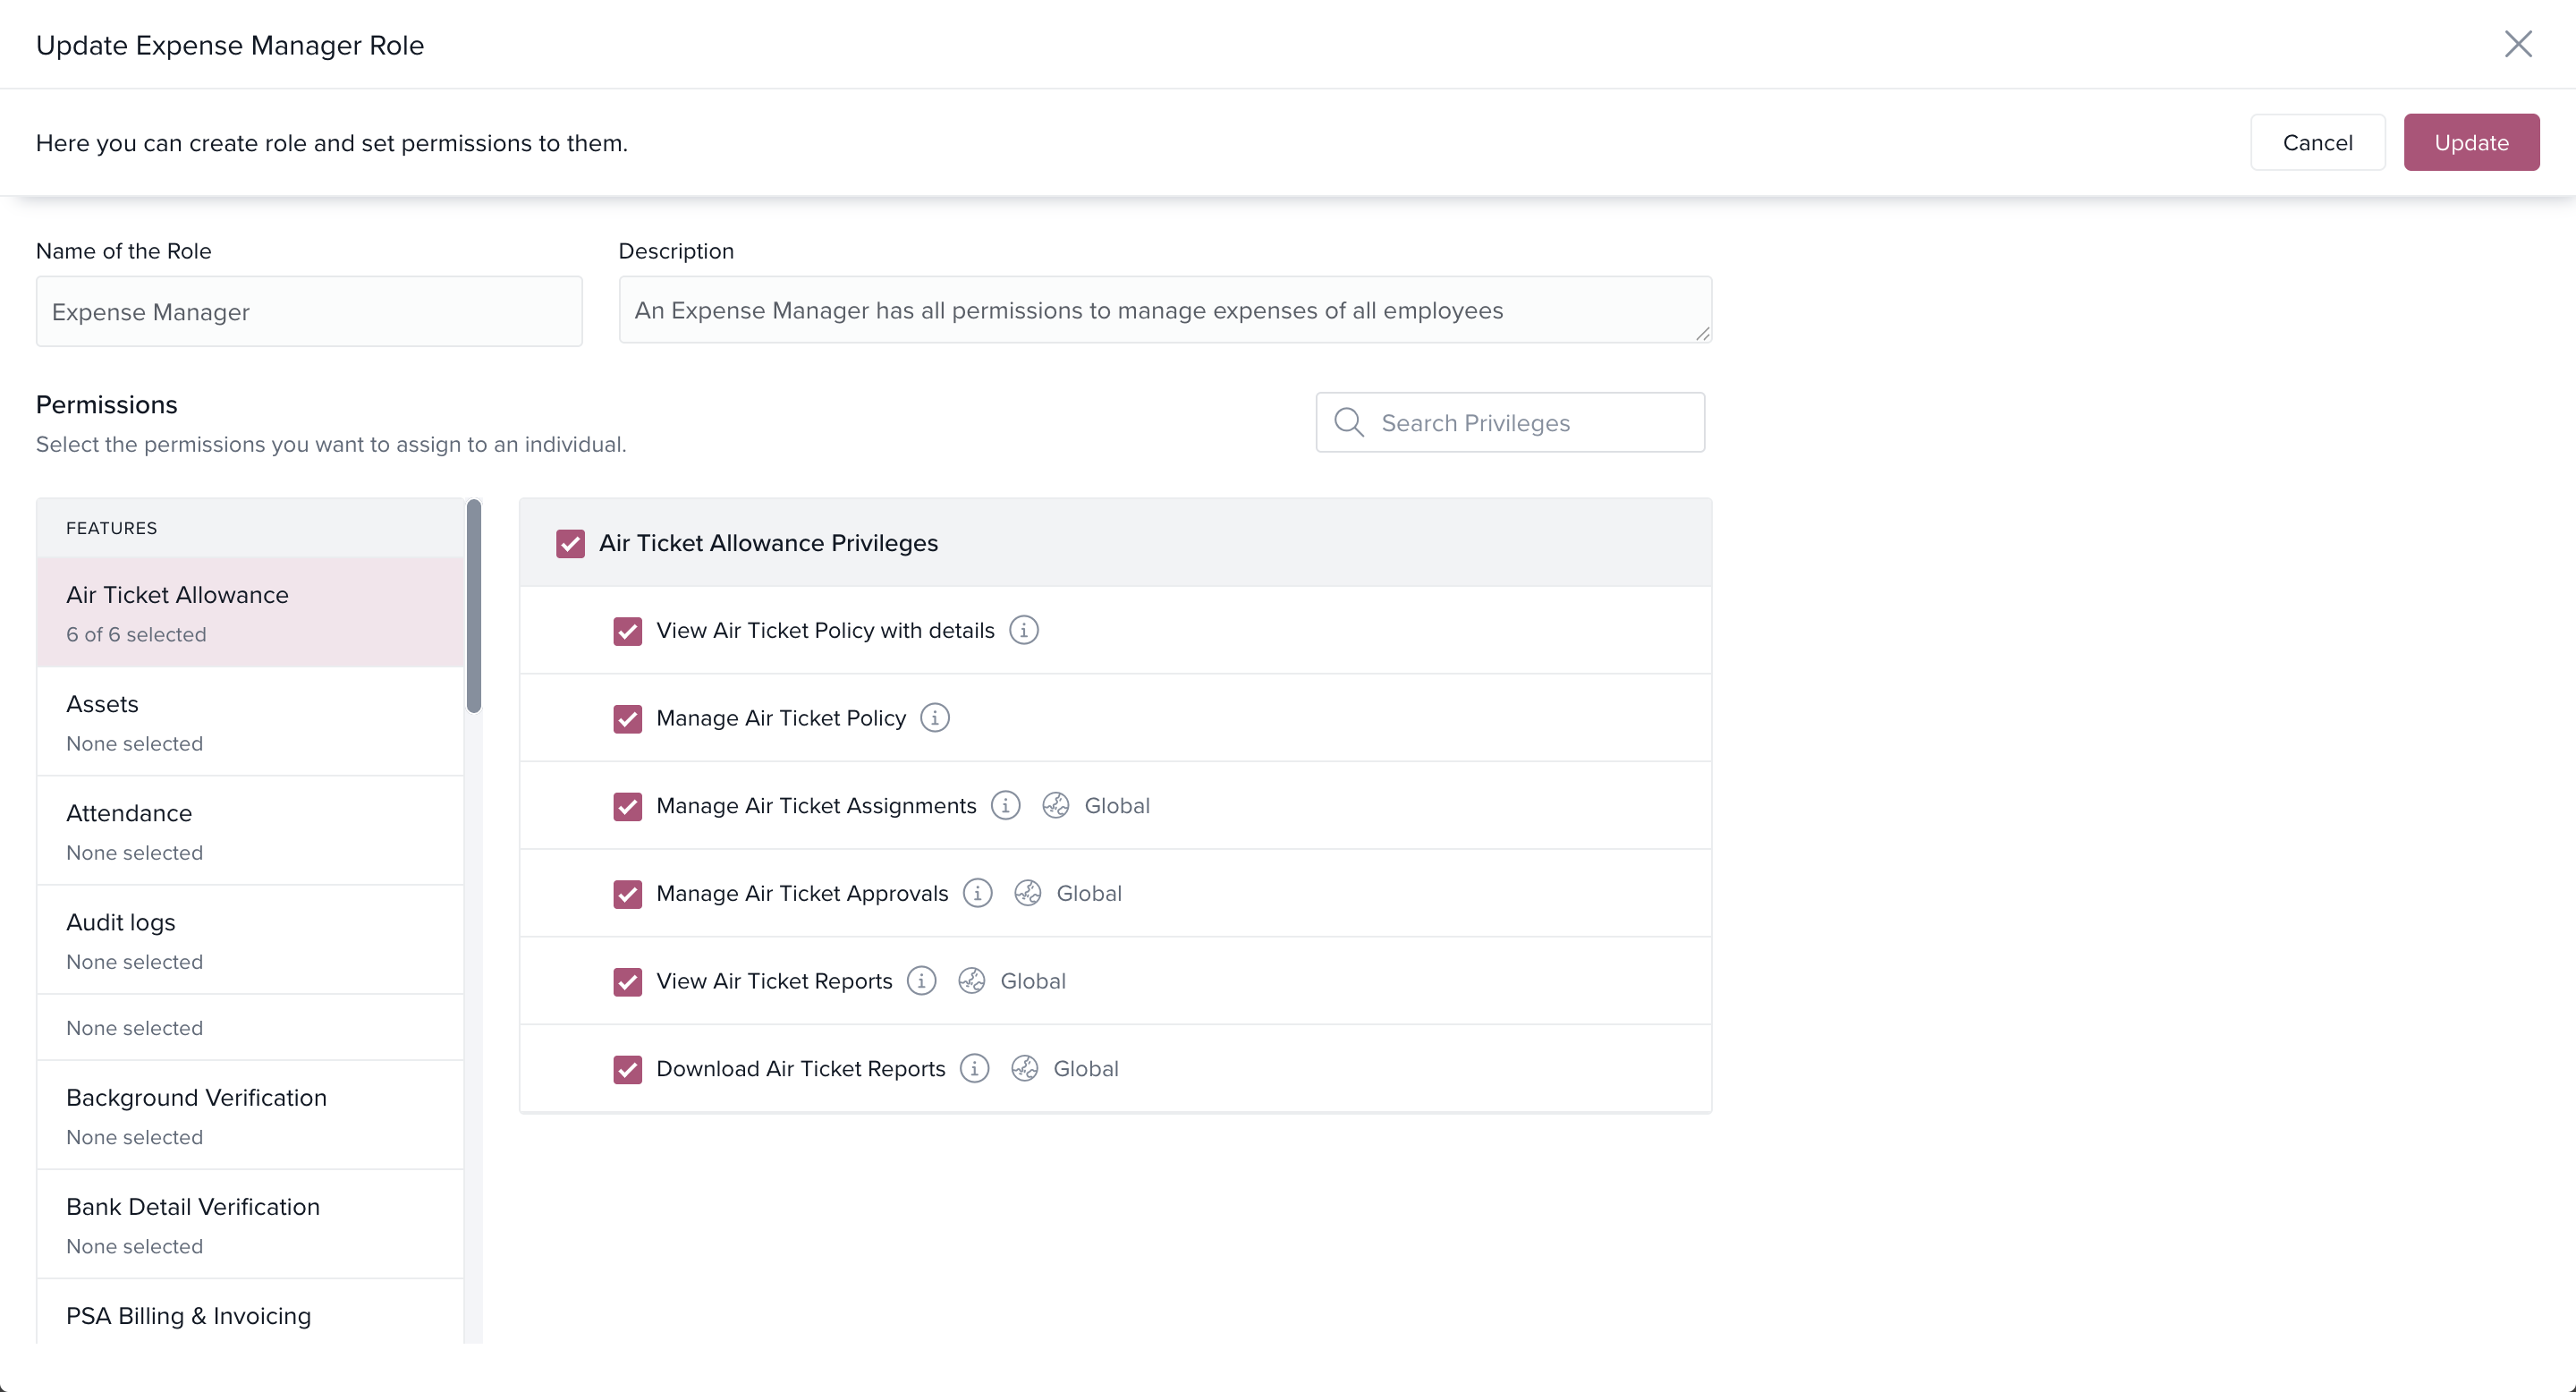Open info icon for Manage Air Ticket Assignments
Viewport: 2576px width, 1392px height.
click(1005, 806)
